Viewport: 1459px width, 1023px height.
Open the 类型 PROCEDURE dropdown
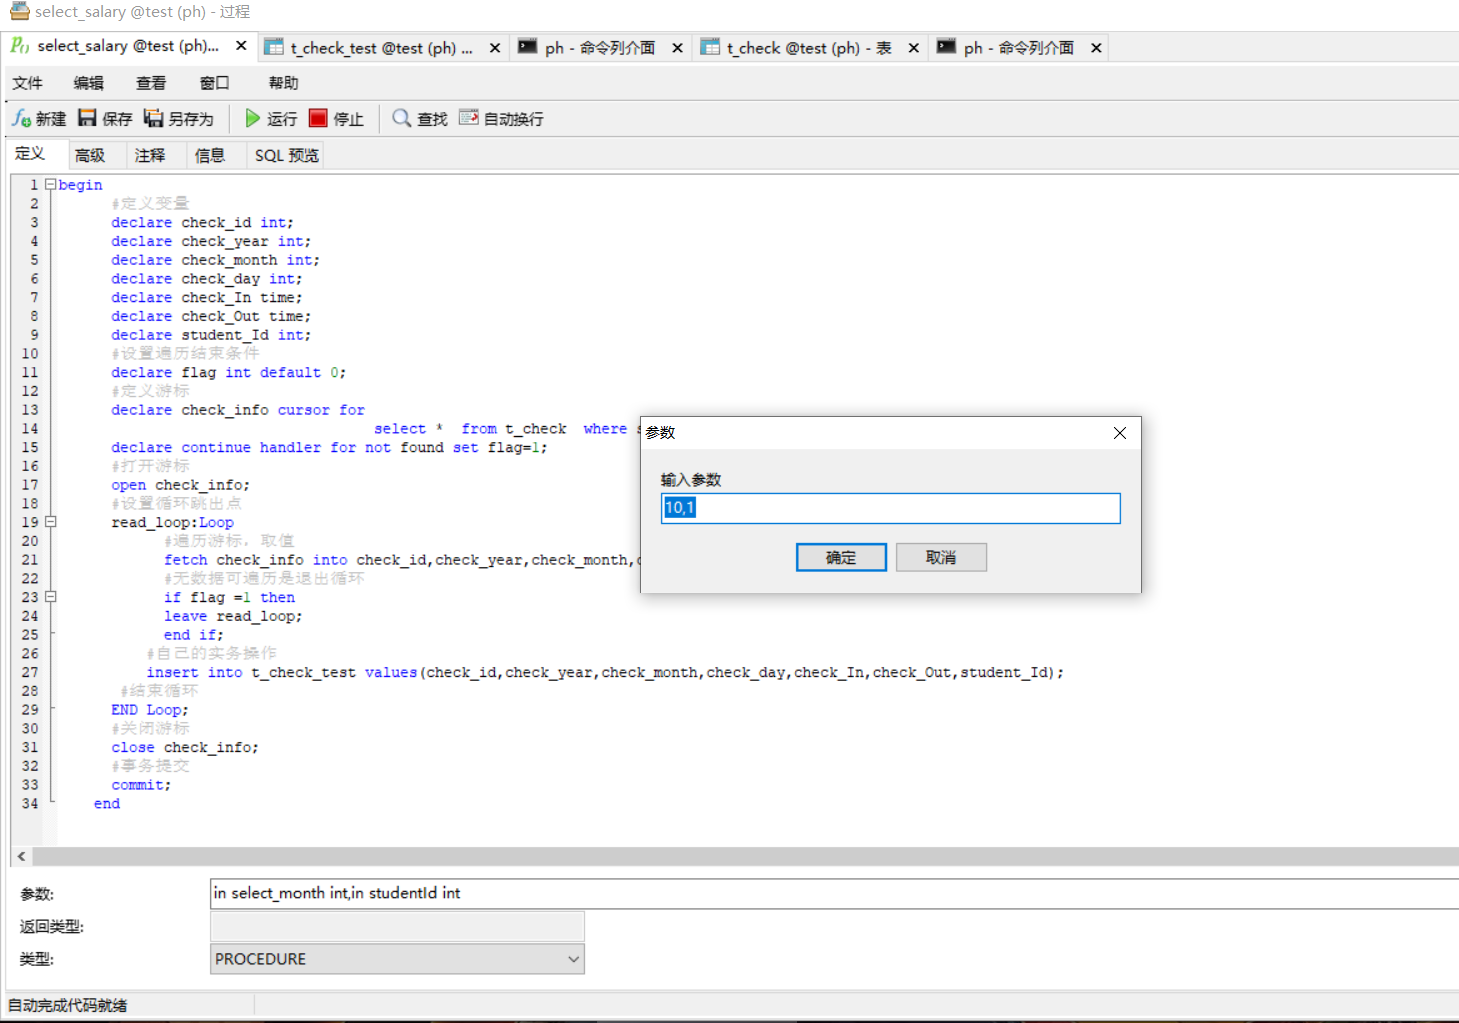pyautogui.click(x=397, y=959)
